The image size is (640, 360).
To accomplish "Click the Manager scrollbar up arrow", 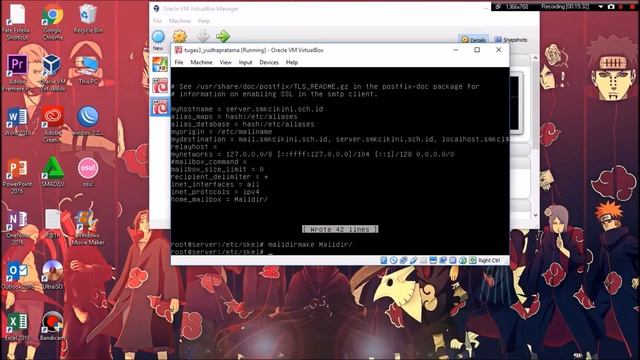I will tap(536, 58).
